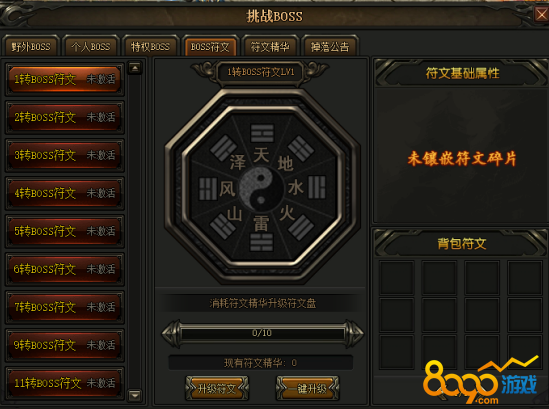Select 2转BOSS符文 in the list

64,117
